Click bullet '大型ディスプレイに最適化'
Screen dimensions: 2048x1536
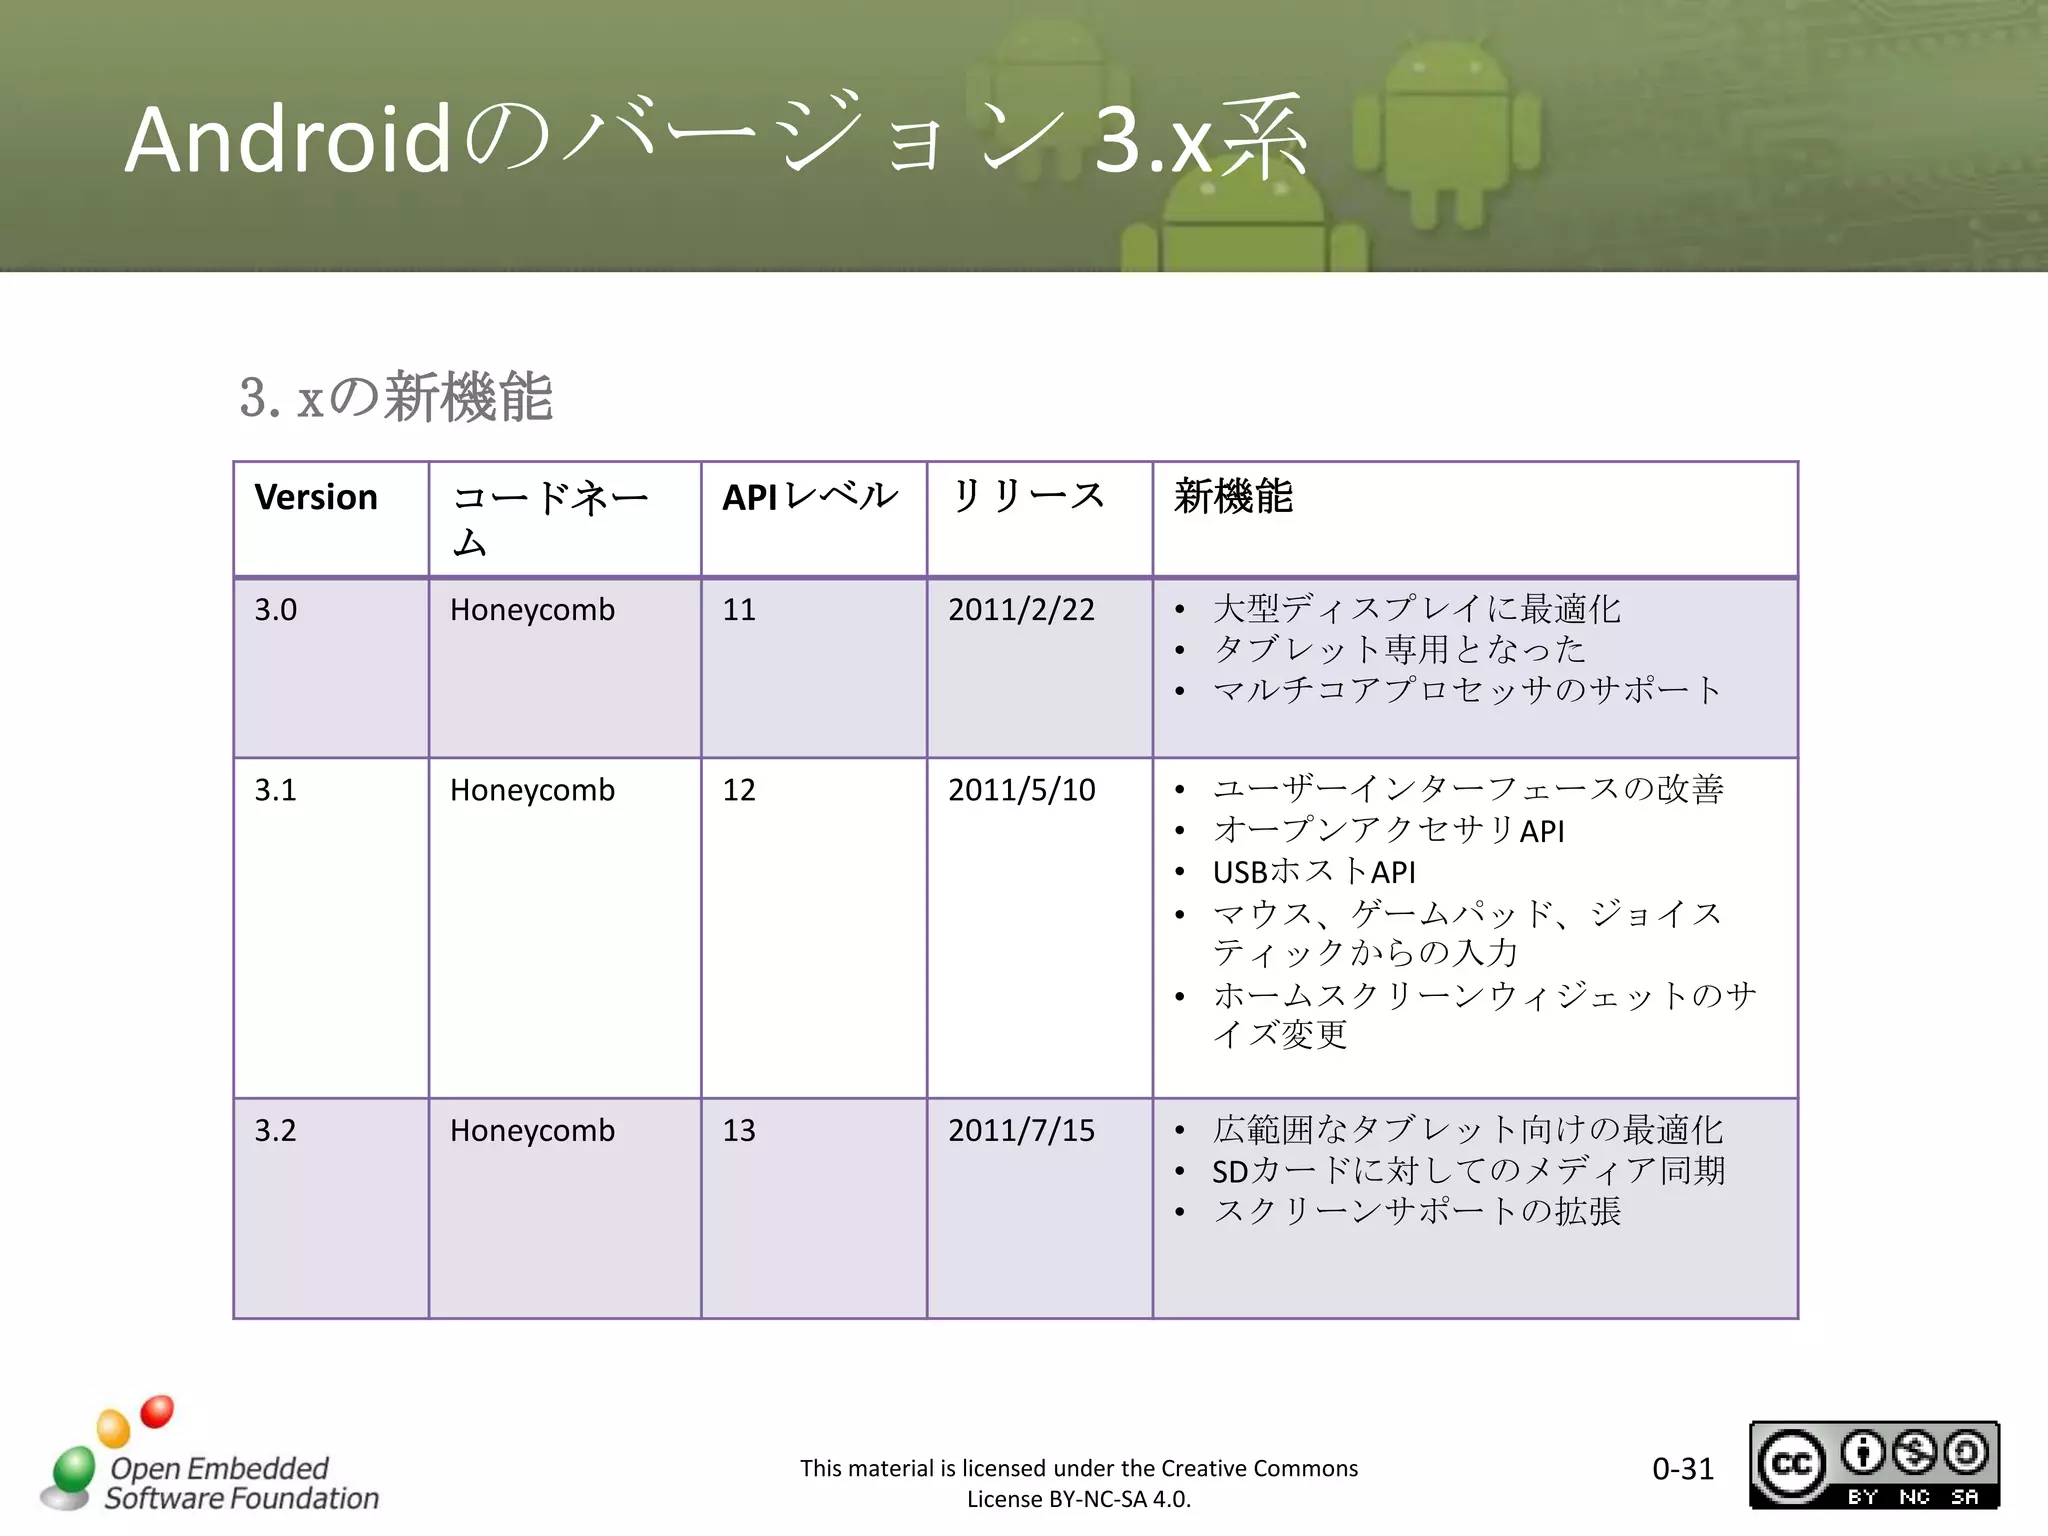tap(1417, 608)
